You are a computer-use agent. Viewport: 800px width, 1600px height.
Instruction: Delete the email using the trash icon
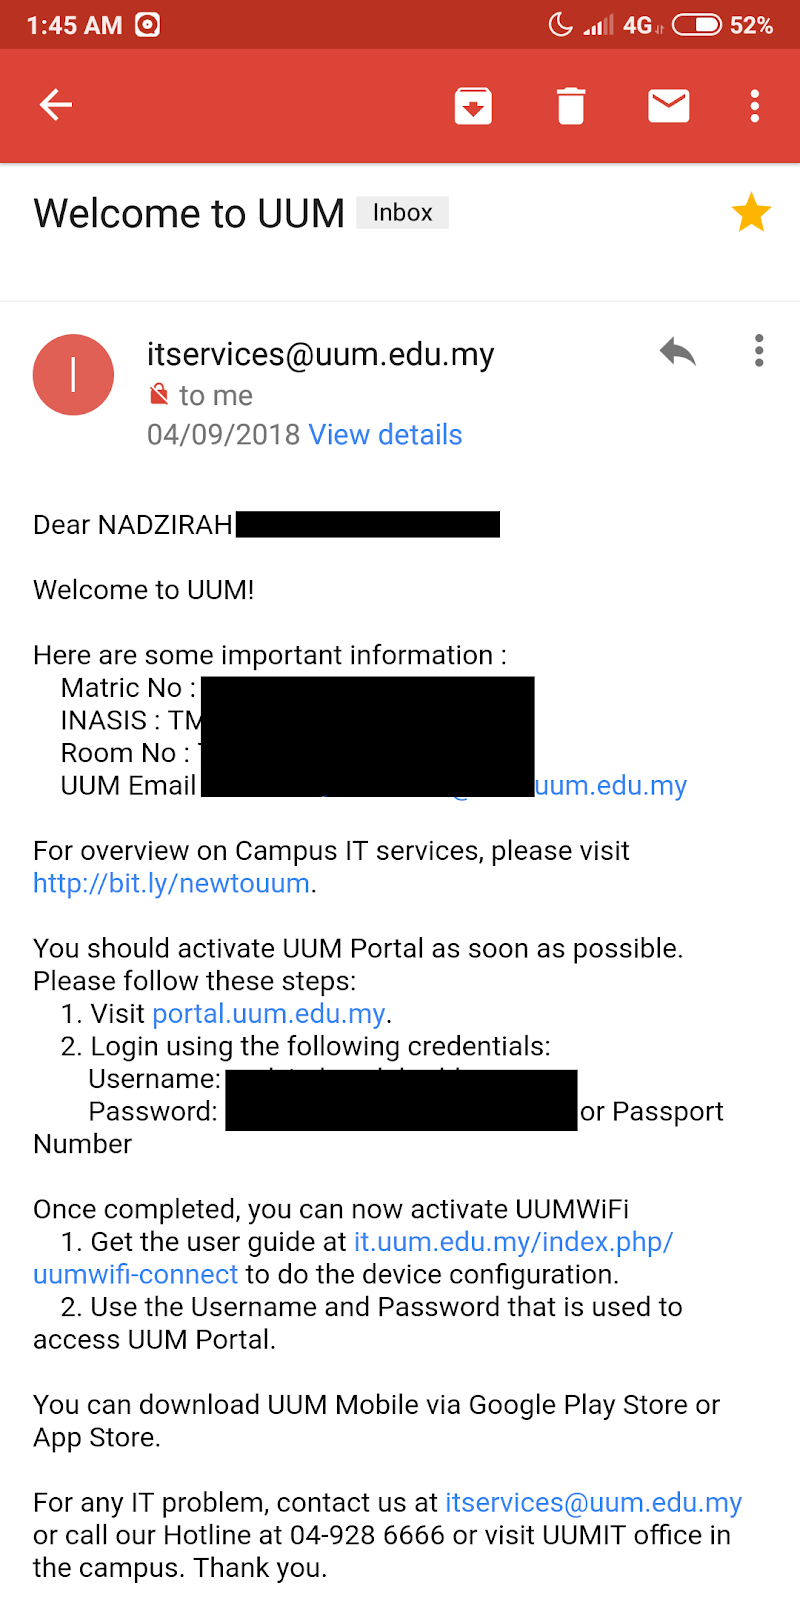571,105
